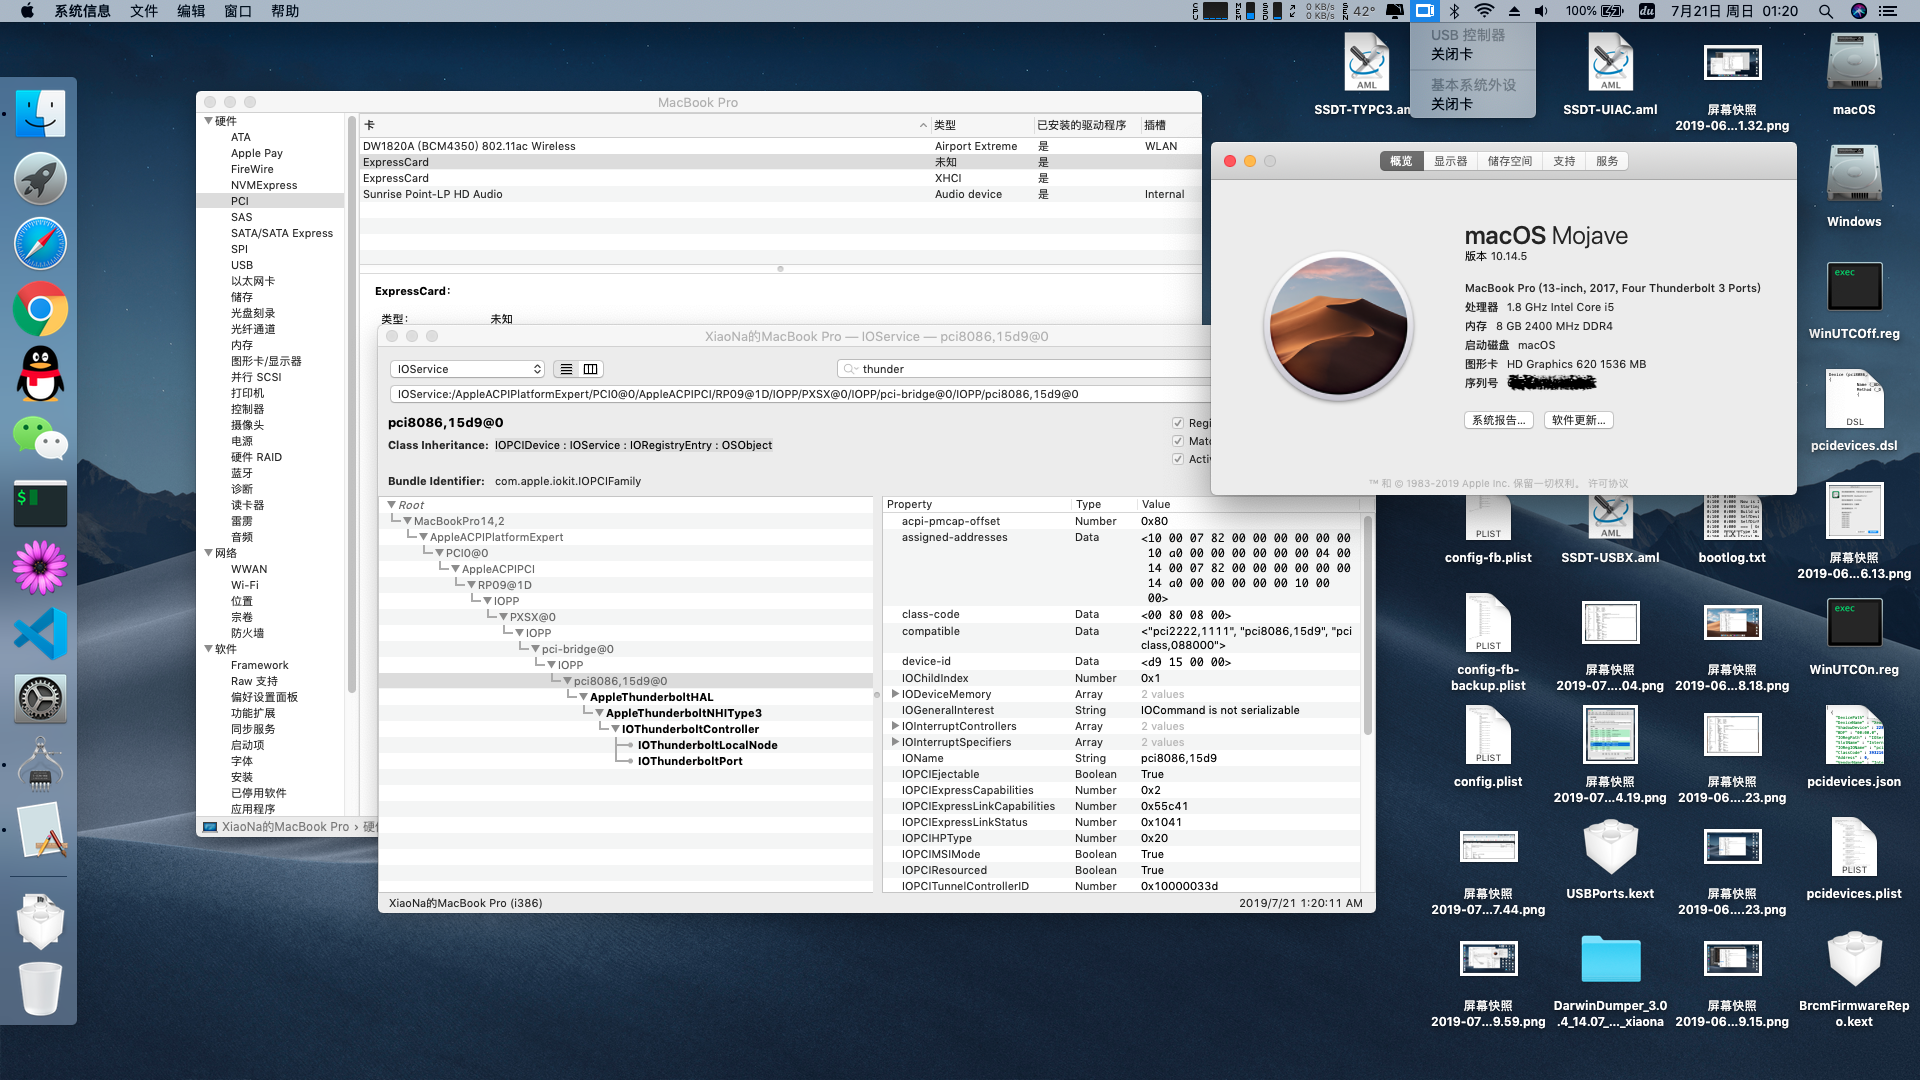
Task: Expand IOInterruptControllers property row
Action: tap(895, 726)
